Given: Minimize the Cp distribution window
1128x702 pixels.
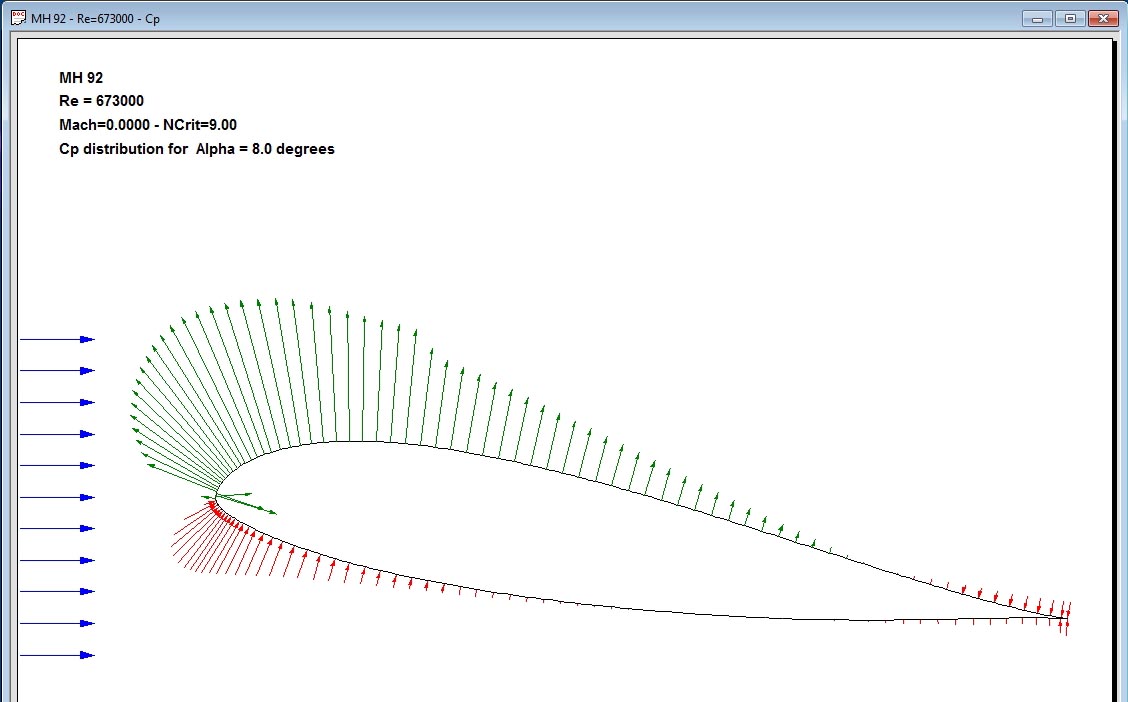Looking at the screenshot, I should 1038,18.
